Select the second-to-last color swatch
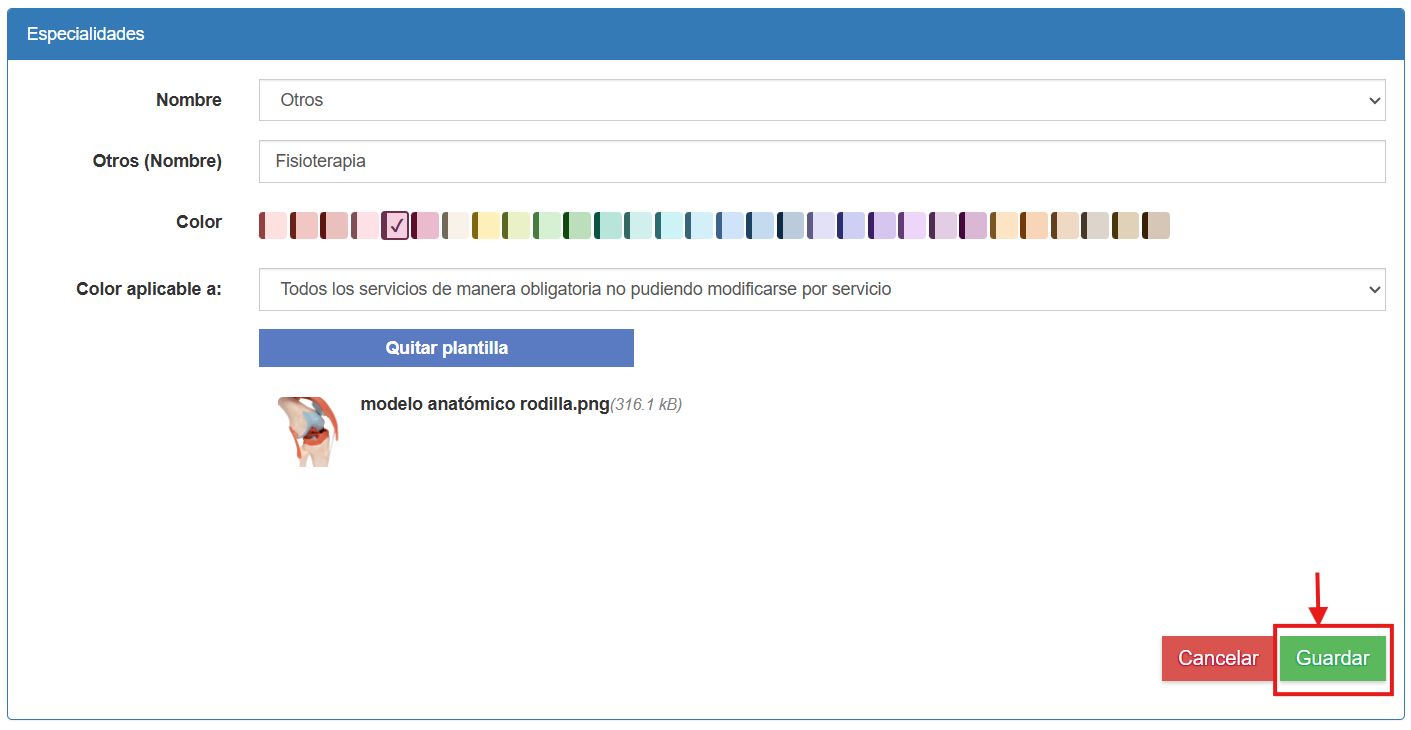 1126,225
